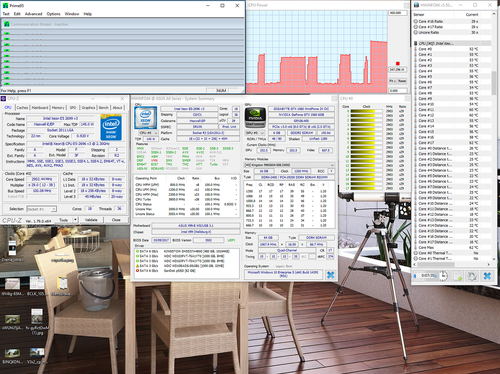Click the red error icon beside SanDisk drive
500x374 pixels.
[137, 270]
